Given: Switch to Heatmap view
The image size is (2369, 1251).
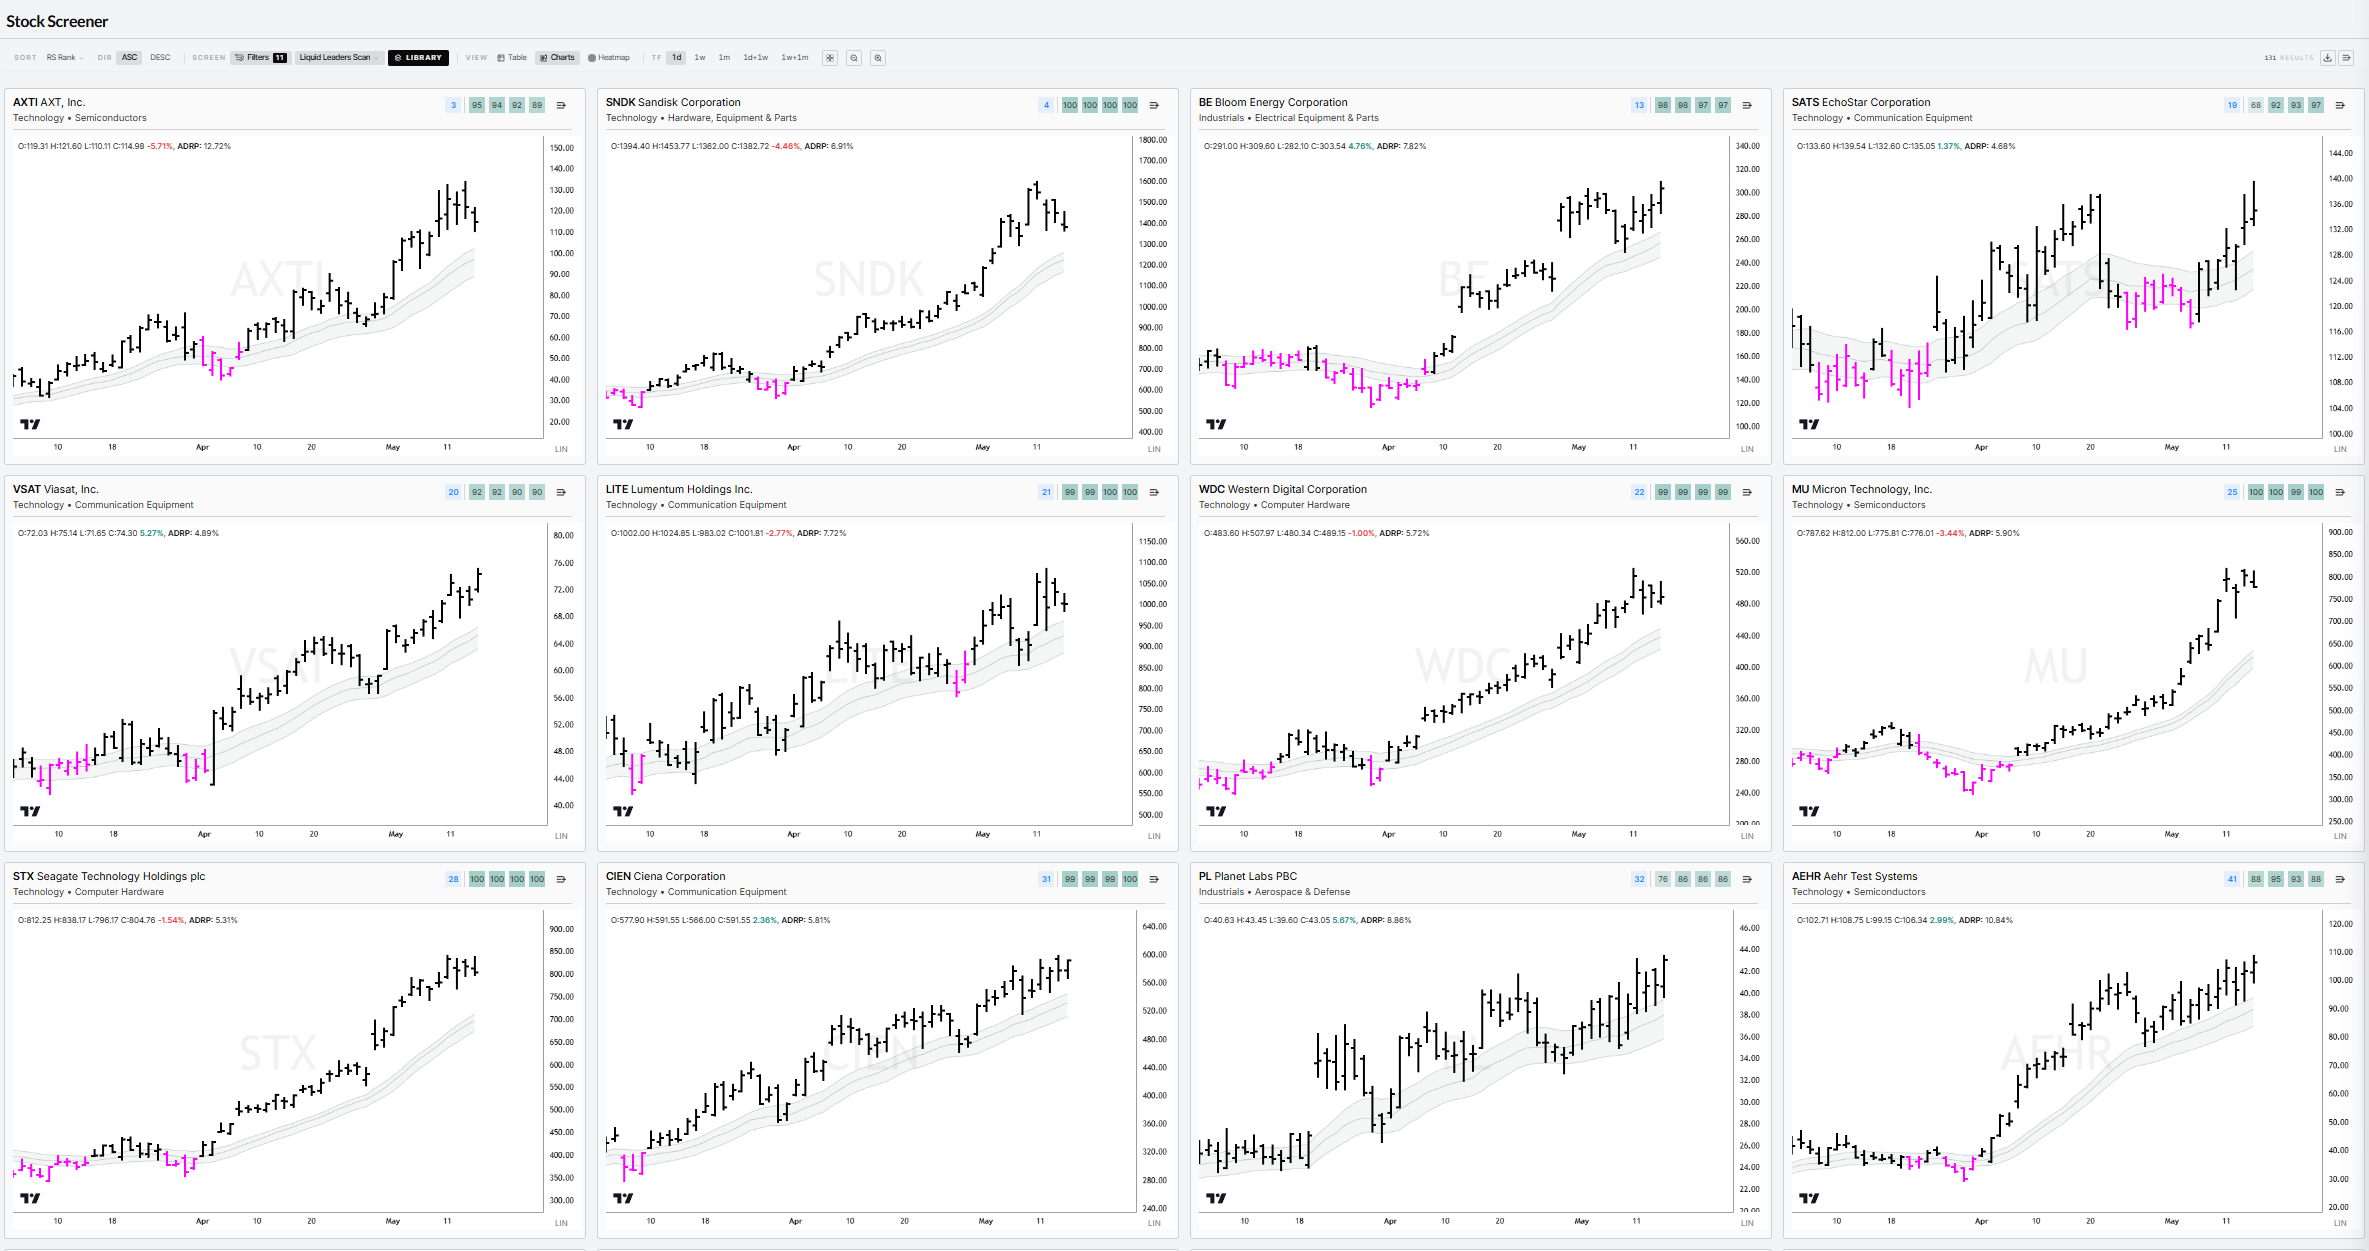Looking at the screenshot, I should pyautogui.click(x=609, y=58).
